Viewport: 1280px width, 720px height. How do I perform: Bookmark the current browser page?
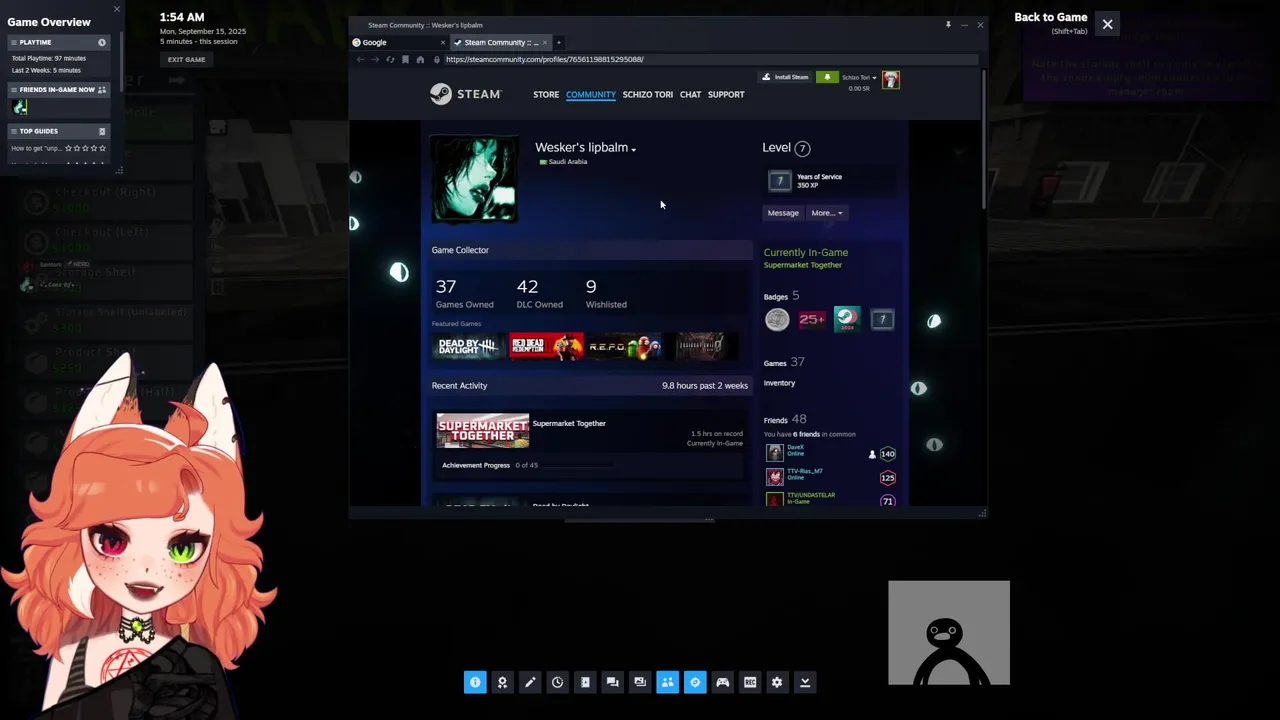coord(405,59)
